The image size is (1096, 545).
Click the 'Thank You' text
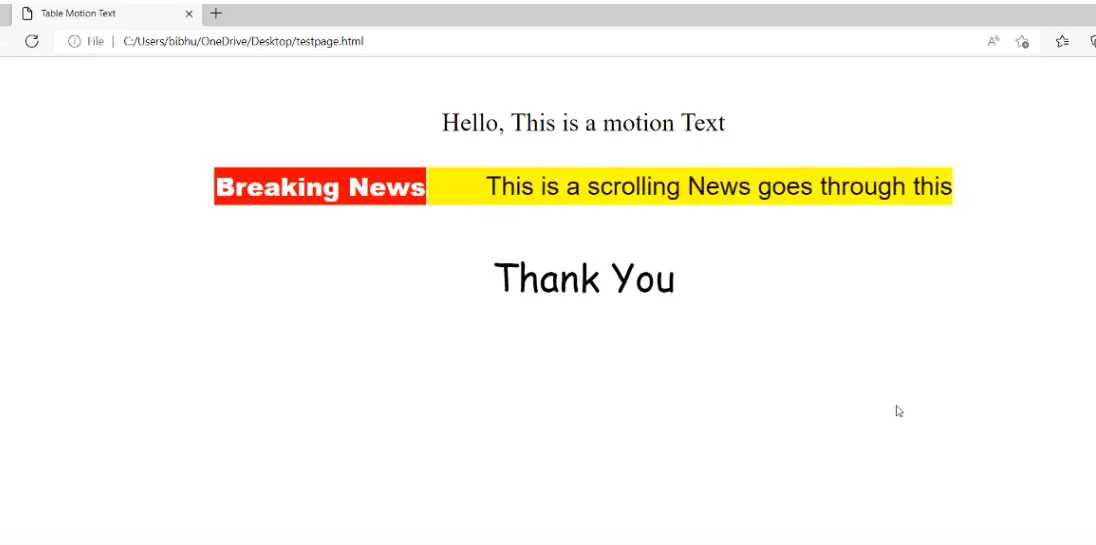pos(584,278)
